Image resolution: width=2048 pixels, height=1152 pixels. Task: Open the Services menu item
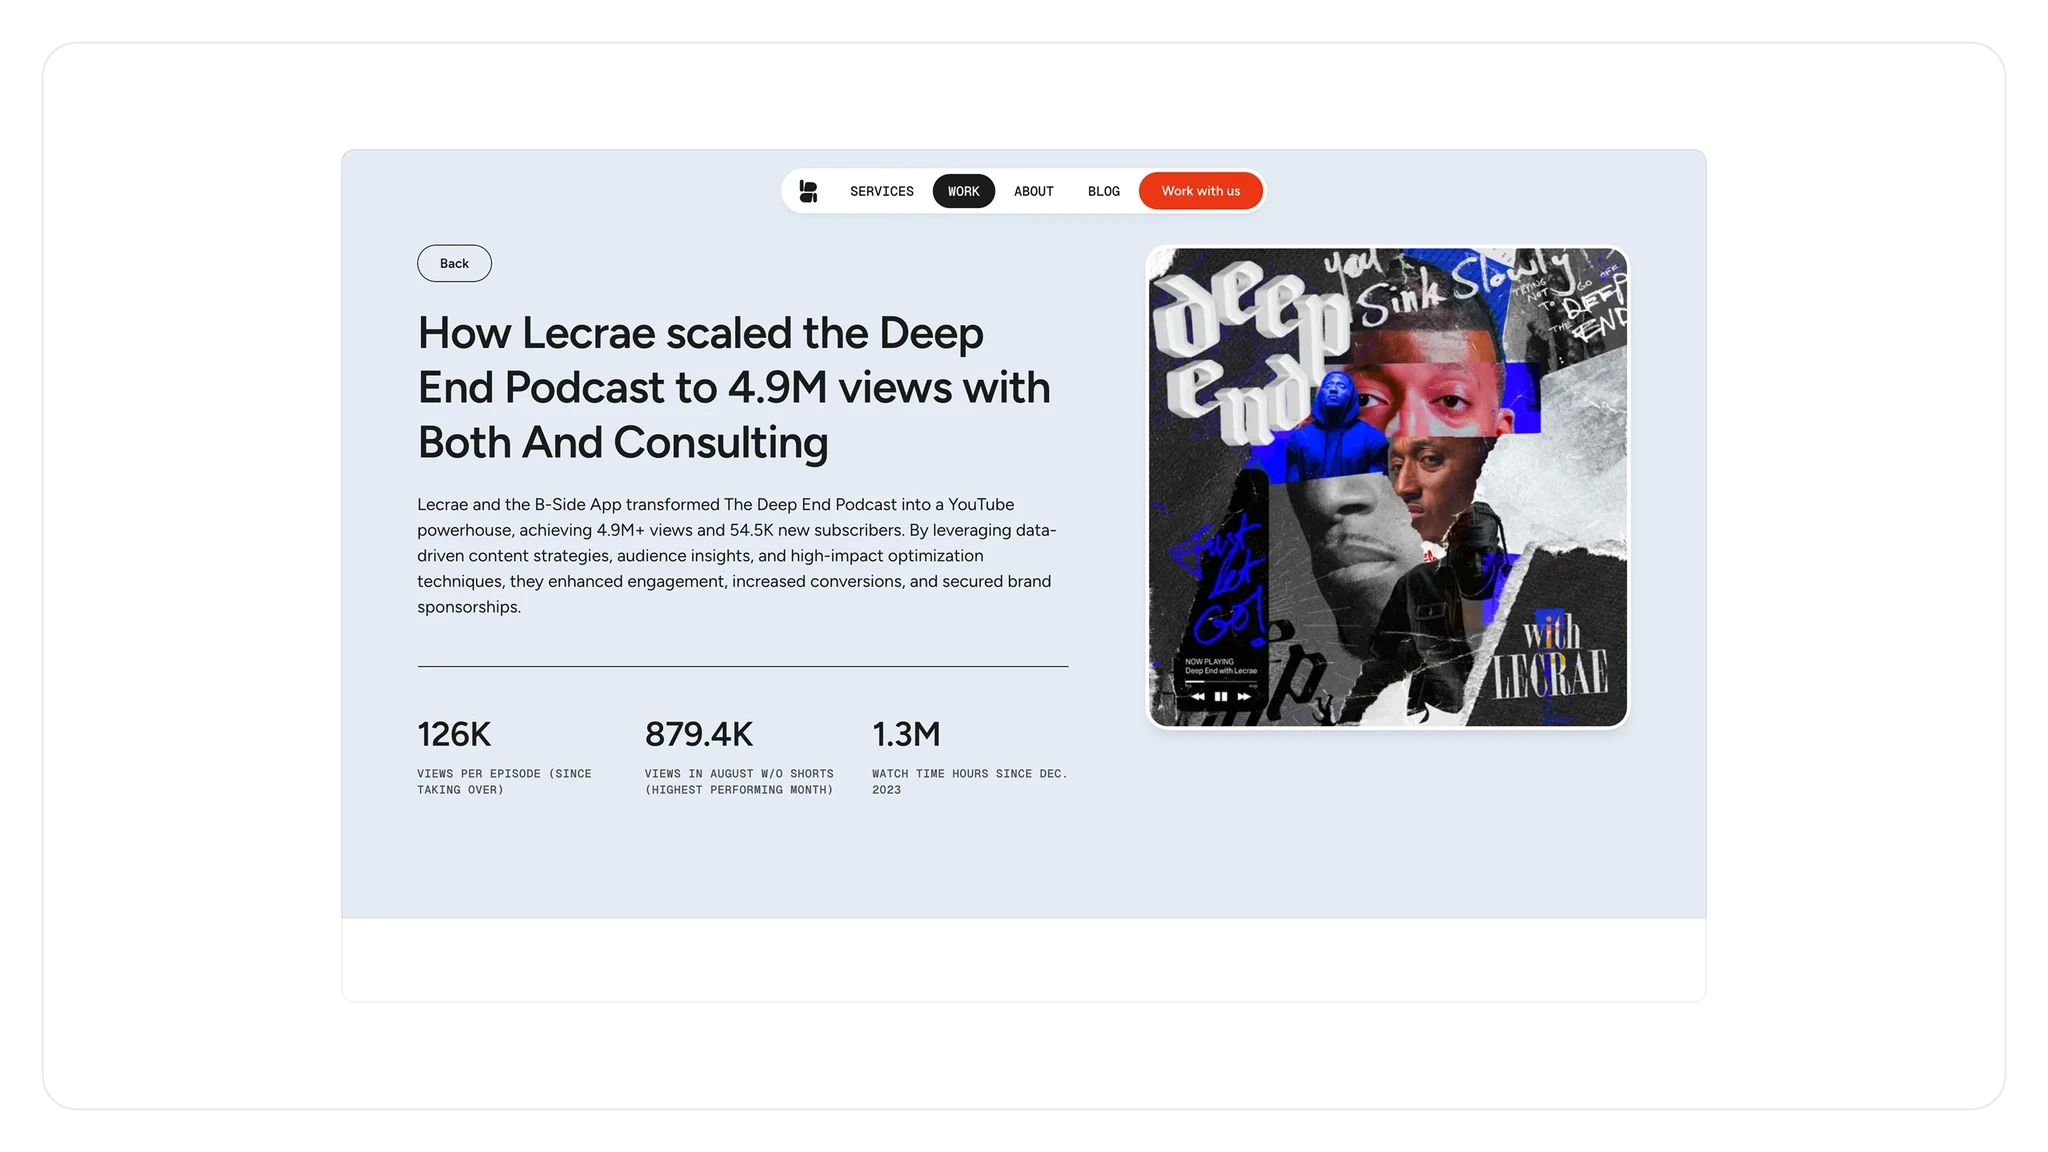881,191
